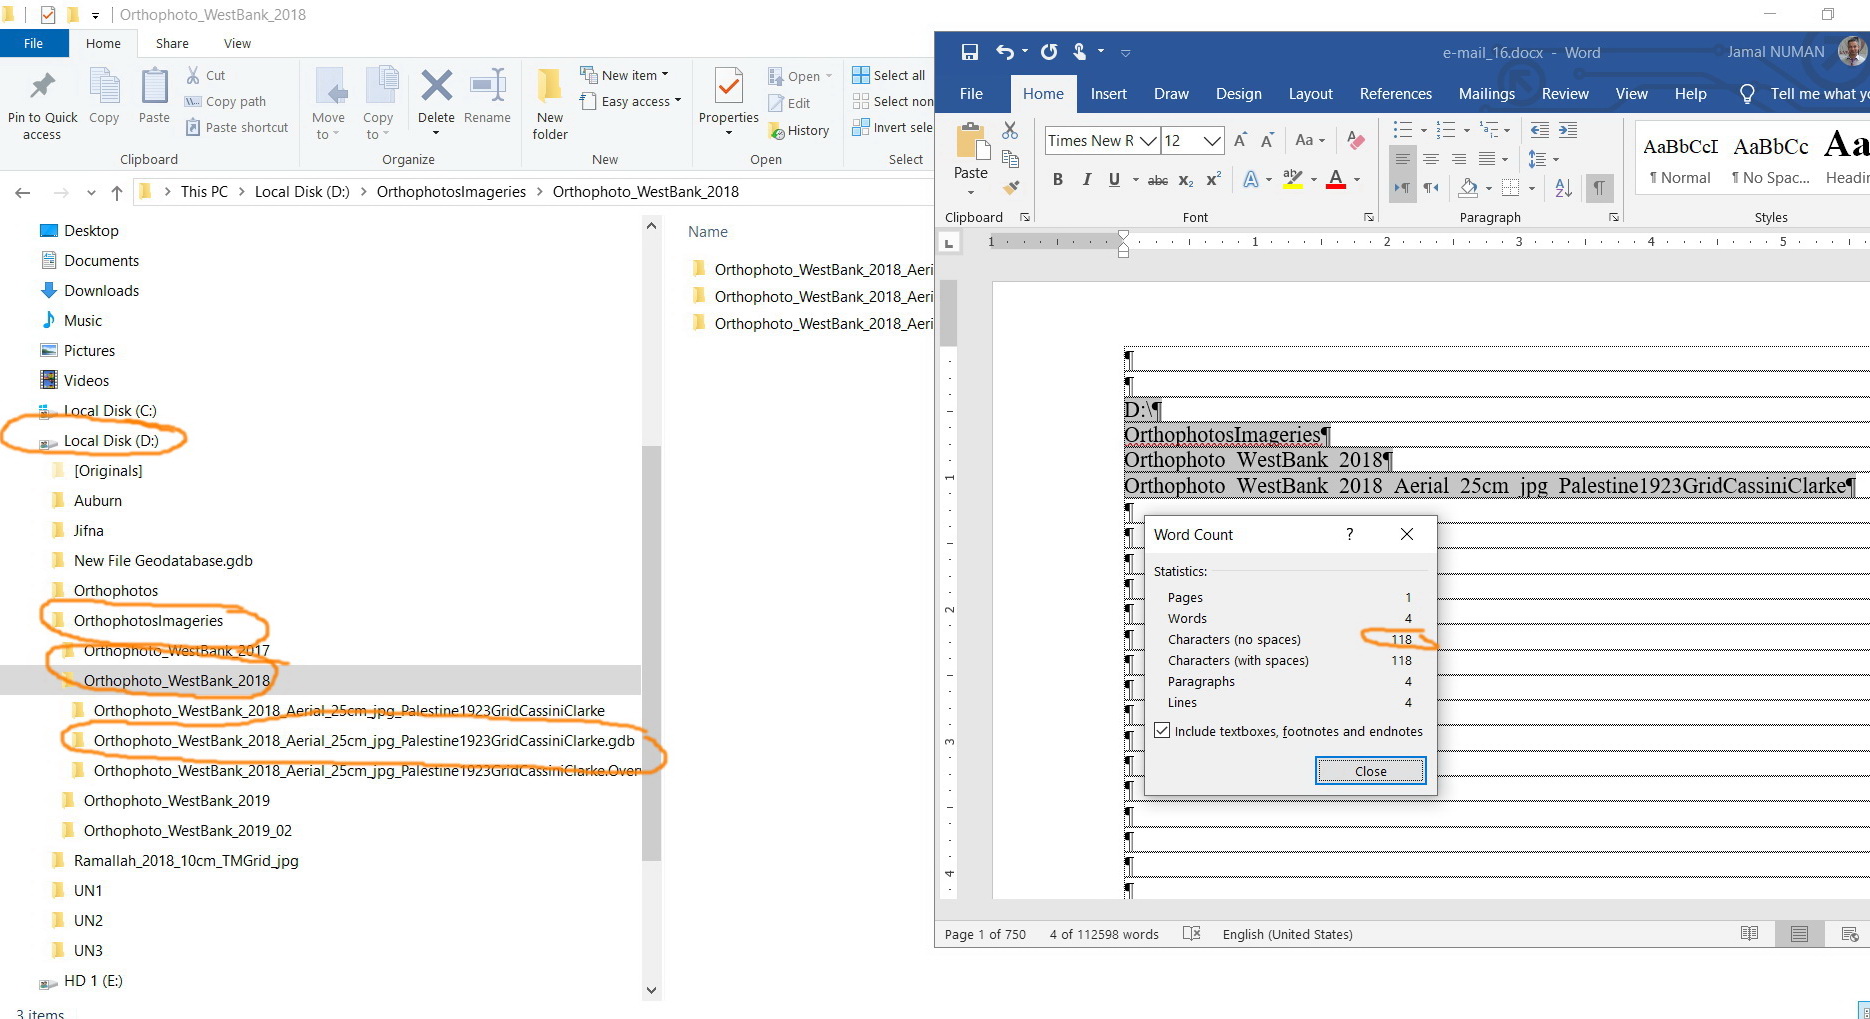1870x1019 pixels.
Task: Click History in Explorer ribbon
Action: tap(799, 130)
